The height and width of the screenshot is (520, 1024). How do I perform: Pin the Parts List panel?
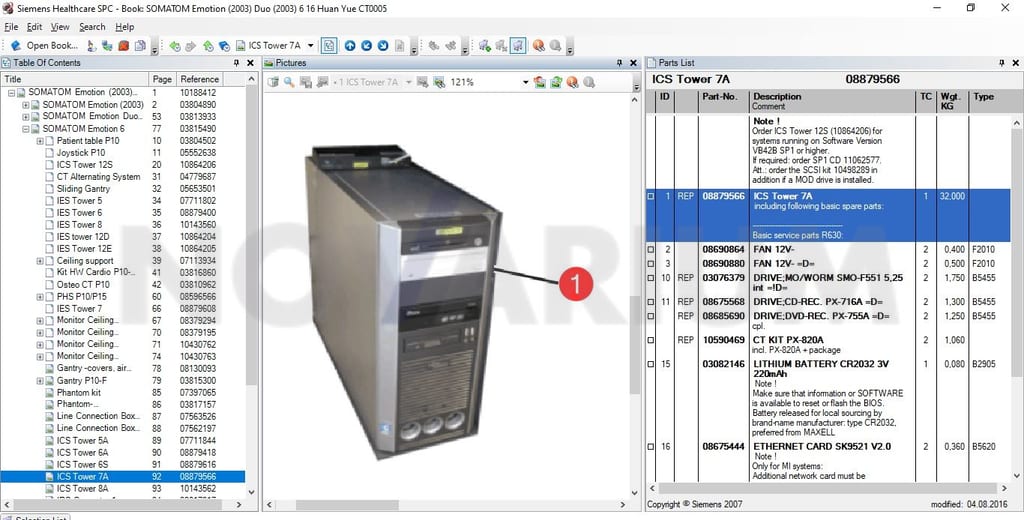pos(1001,63)
